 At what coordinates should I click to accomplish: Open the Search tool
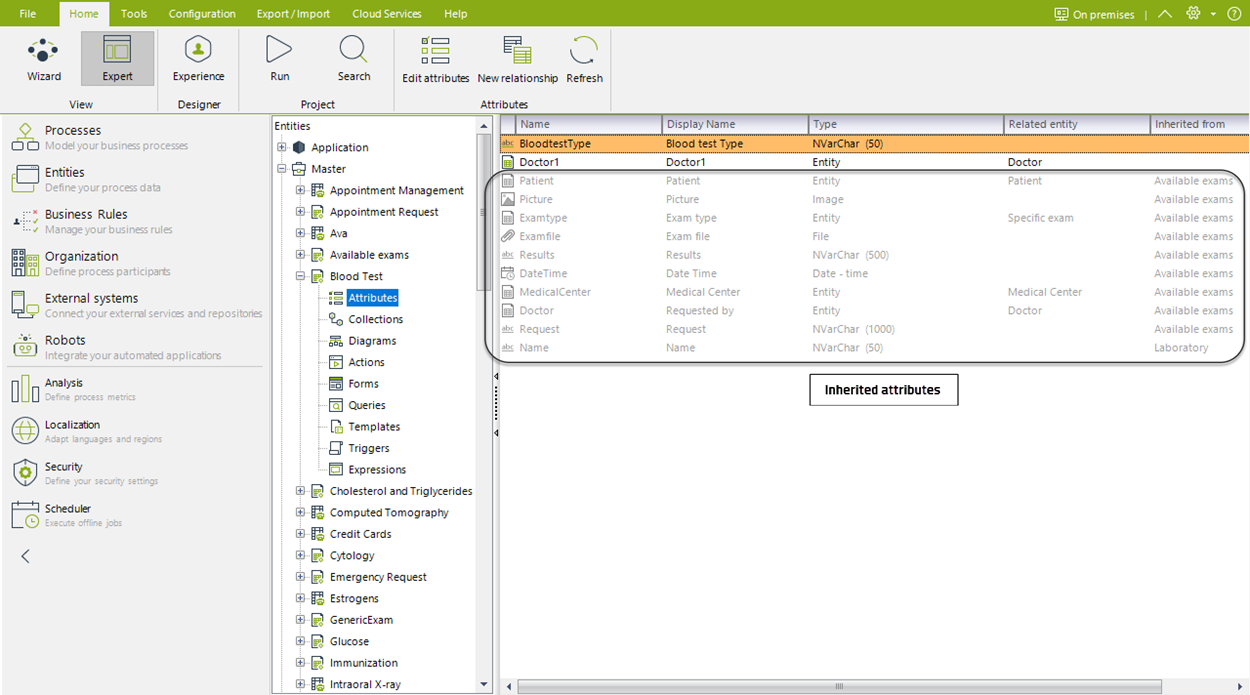[354, 59]
